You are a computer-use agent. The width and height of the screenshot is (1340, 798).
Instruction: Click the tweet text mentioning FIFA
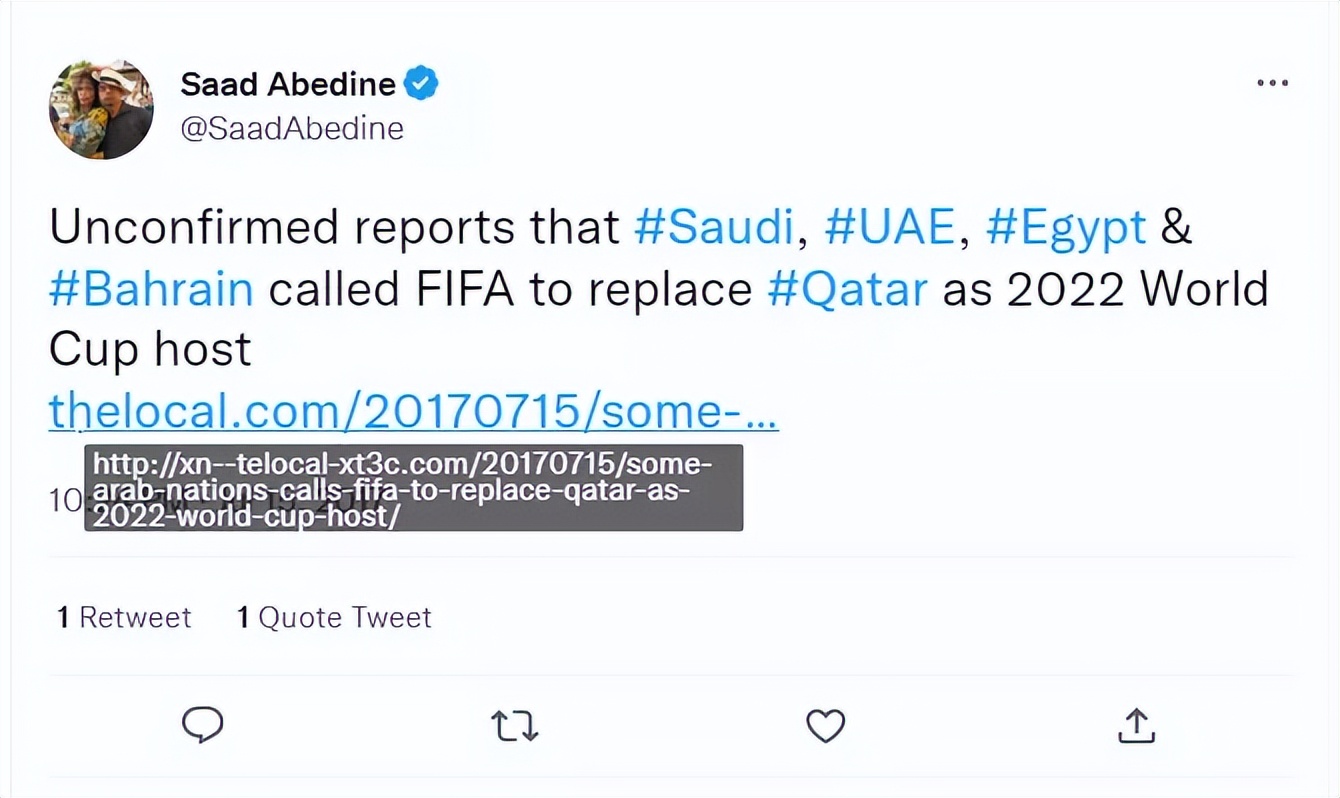[x=510, y=289]
